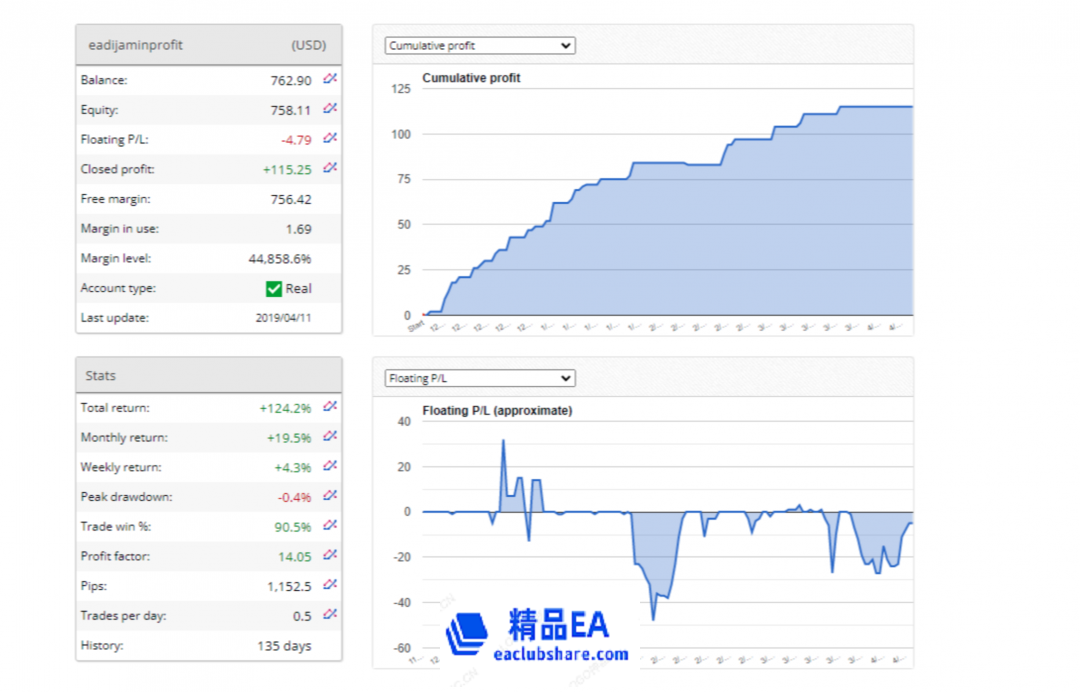Click the Equity sparkline chart icon
The height and width of the screenshot is (692, 1080).
point(330,109)
